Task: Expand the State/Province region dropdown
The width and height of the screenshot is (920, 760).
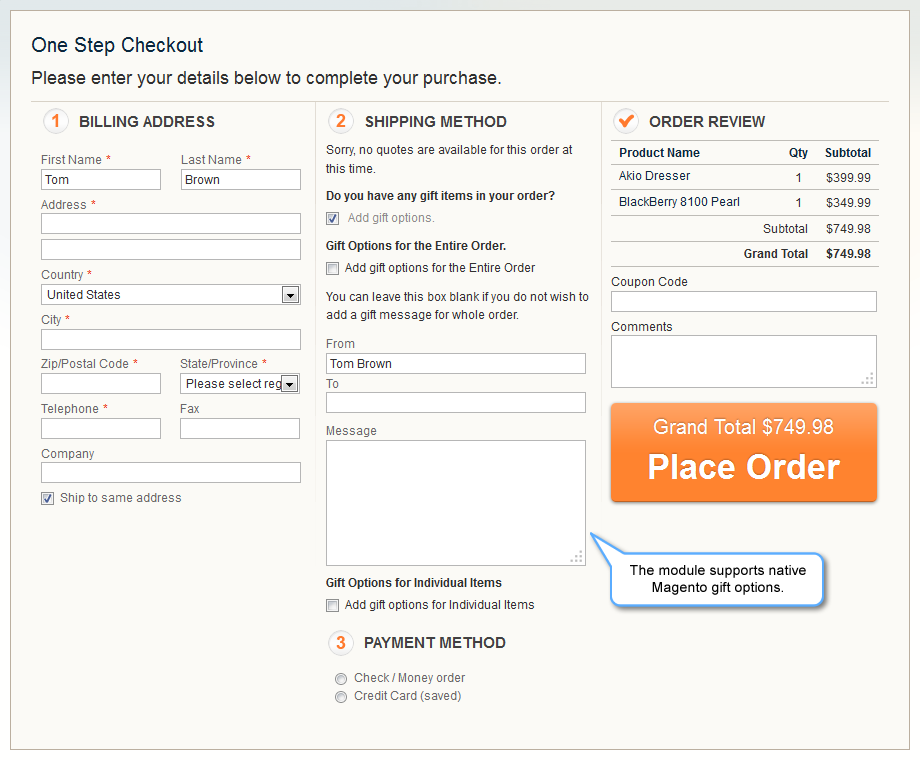Action: click(240, 384)
